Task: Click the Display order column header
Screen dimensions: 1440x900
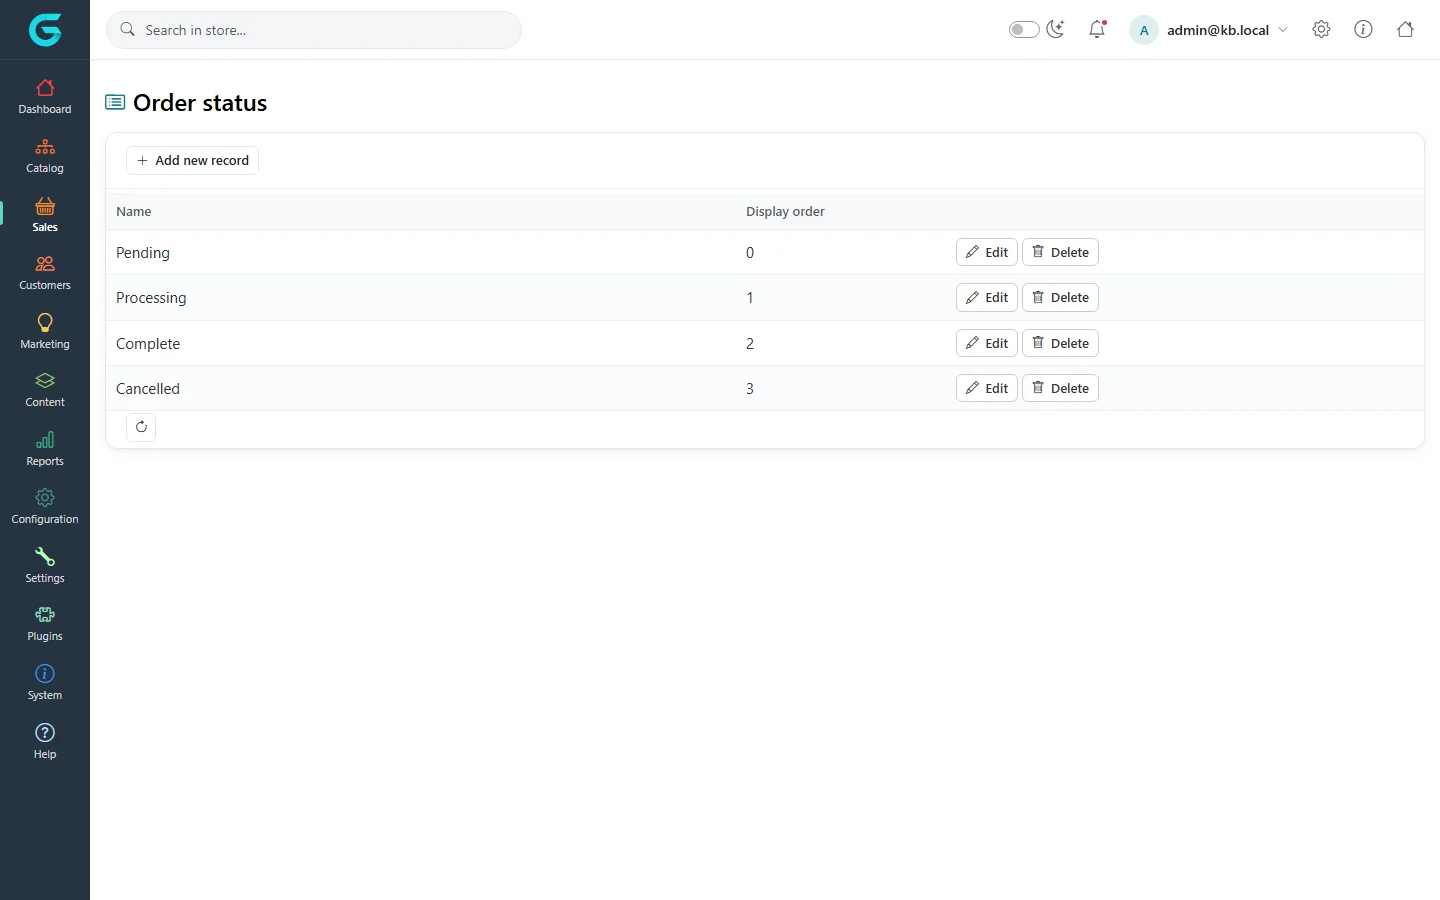Action: coord(785,211)
